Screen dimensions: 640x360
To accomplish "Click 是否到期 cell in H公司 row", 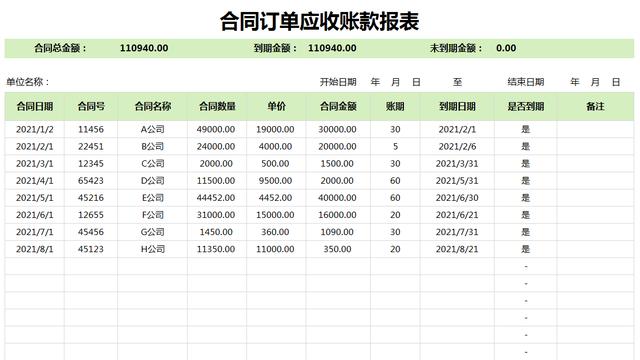I will pyautogui.click(x=526, y=249).
